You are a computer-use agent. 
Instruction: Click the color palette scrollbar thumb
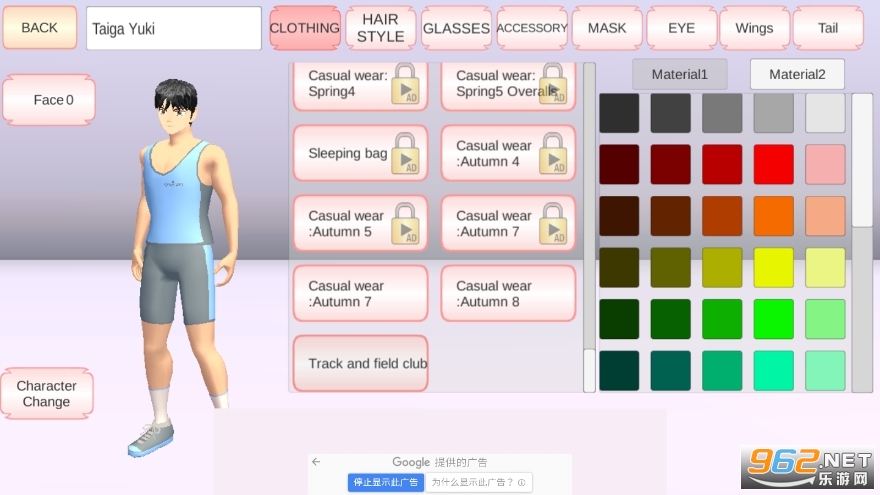(862, 160)
